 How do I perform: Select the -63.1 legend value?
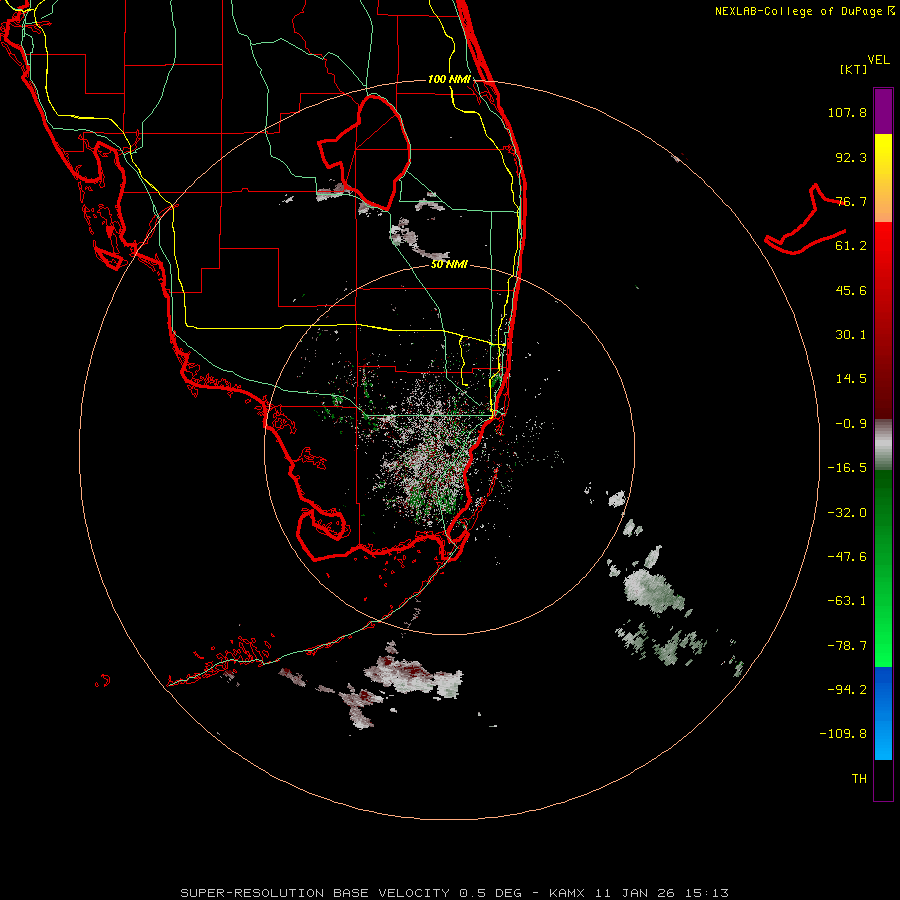(847, 601)
